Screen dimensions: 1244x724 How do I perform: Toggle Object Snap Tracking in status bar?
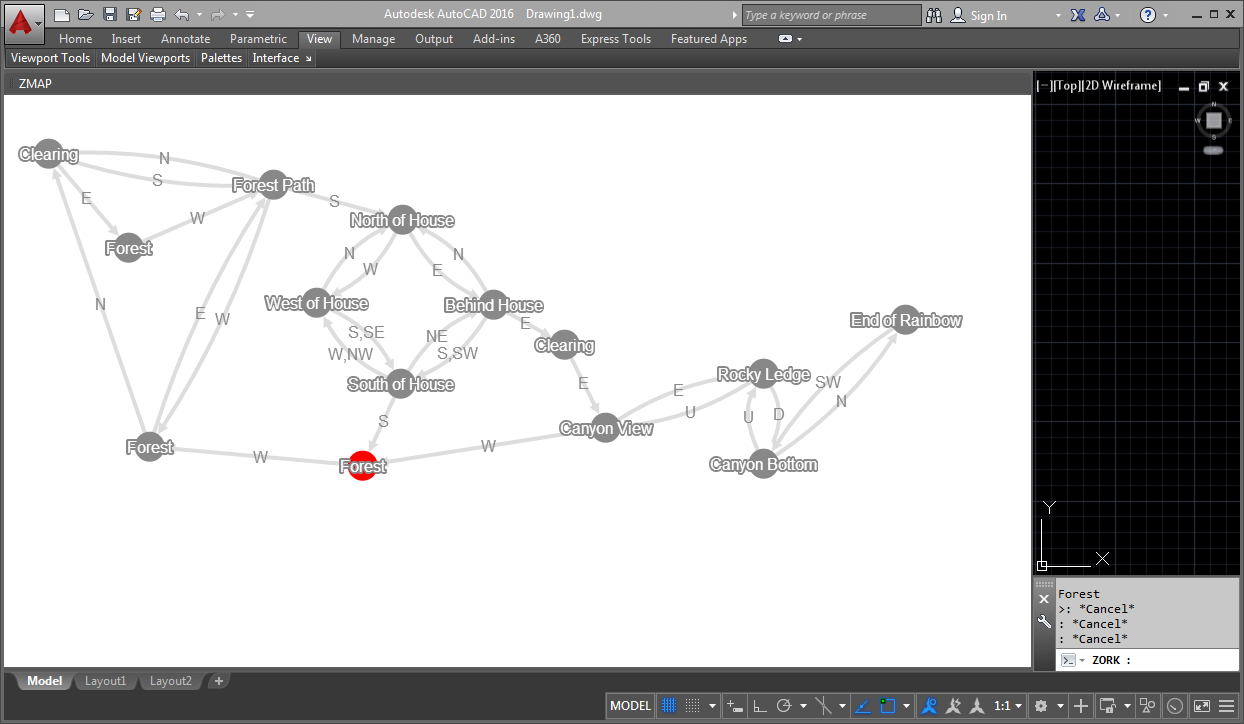click(862, 706)
